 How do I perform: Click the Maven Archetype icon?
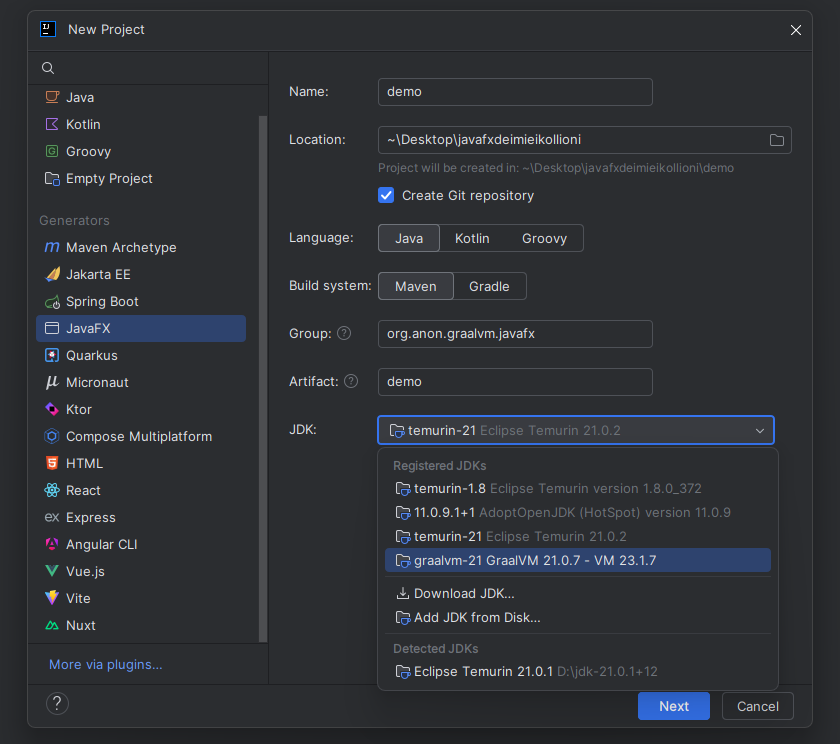pyautogui.click(x=52, y=247)
